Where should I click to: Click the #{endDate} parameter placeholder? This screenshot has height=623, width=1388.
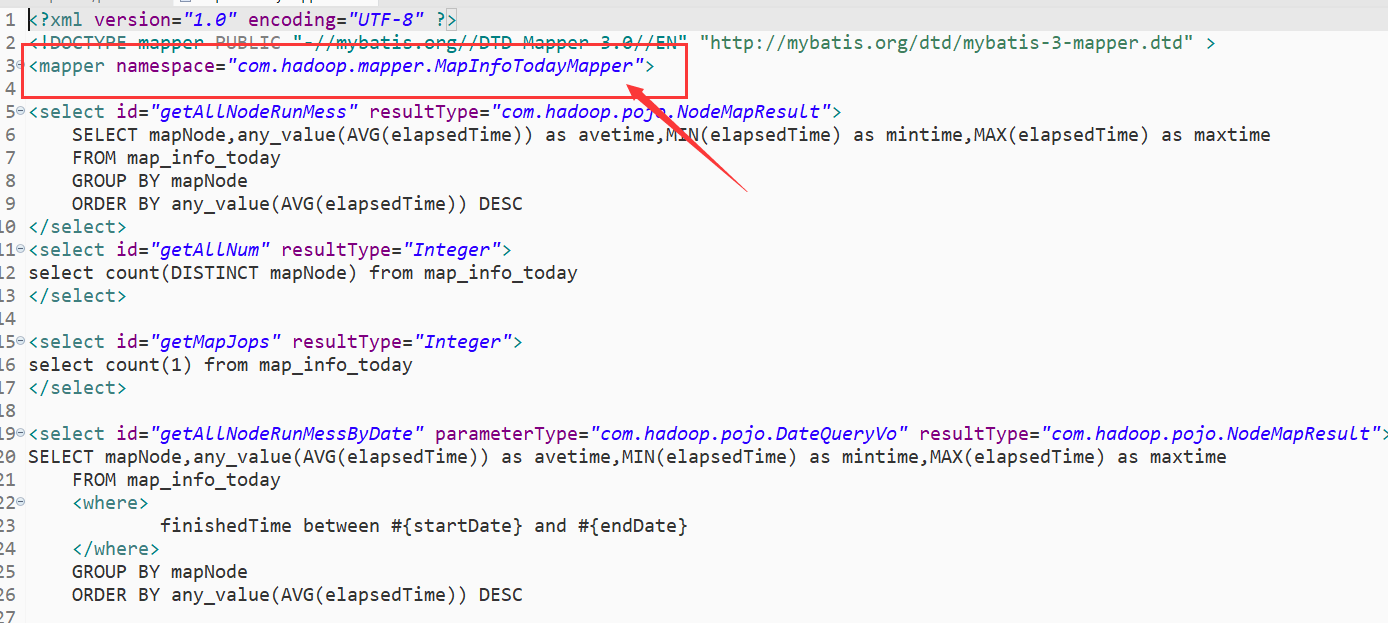[x=633, y=526]
